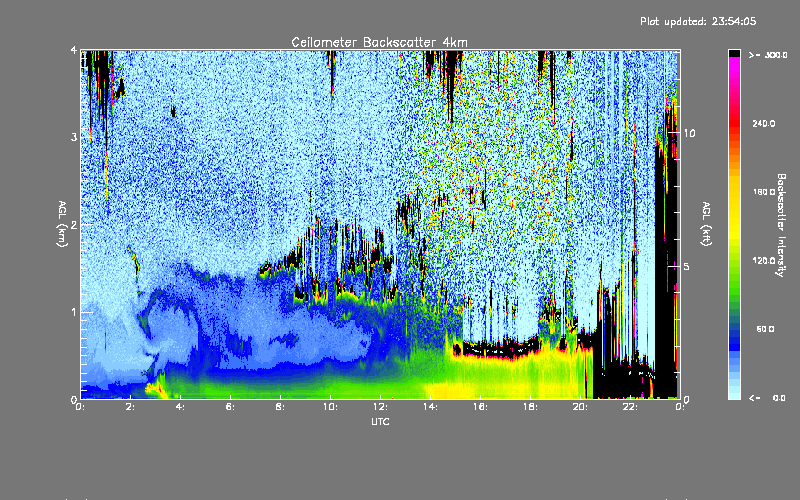800x500 pixels.
Task: Select the "AGL (km)" left axis label
Action: pos(62,224)
